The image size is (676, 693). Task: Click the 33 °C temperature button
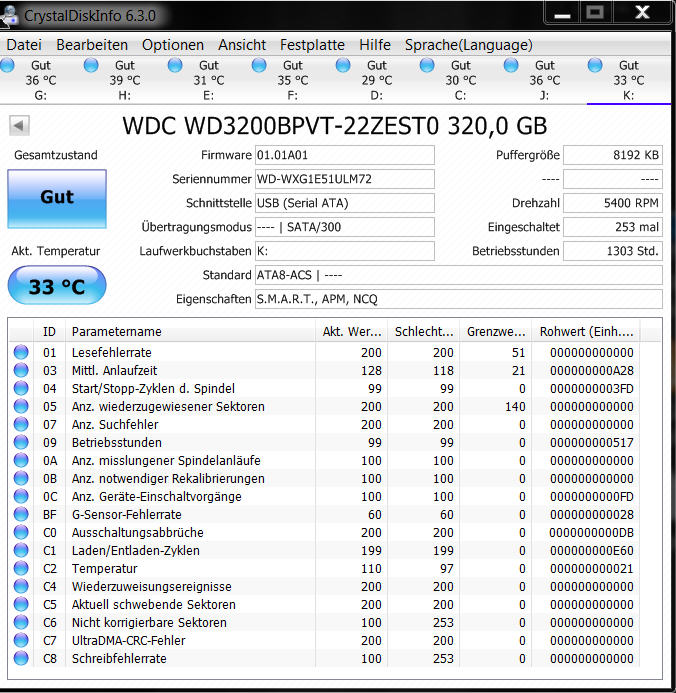coord(57,286)
